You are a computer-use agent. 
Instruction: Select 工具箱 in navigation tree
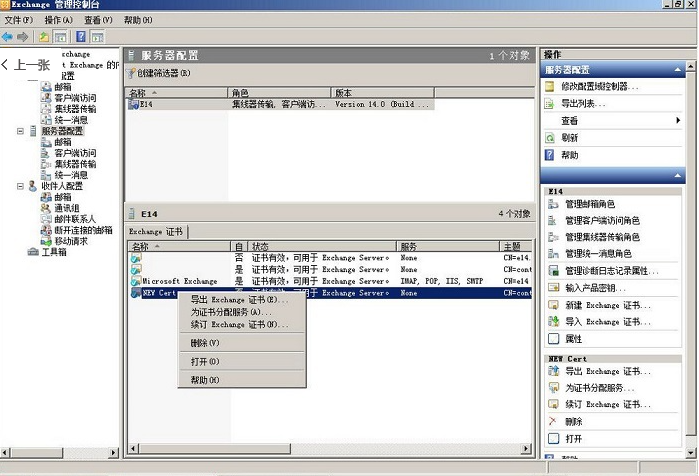coord(54,252)
